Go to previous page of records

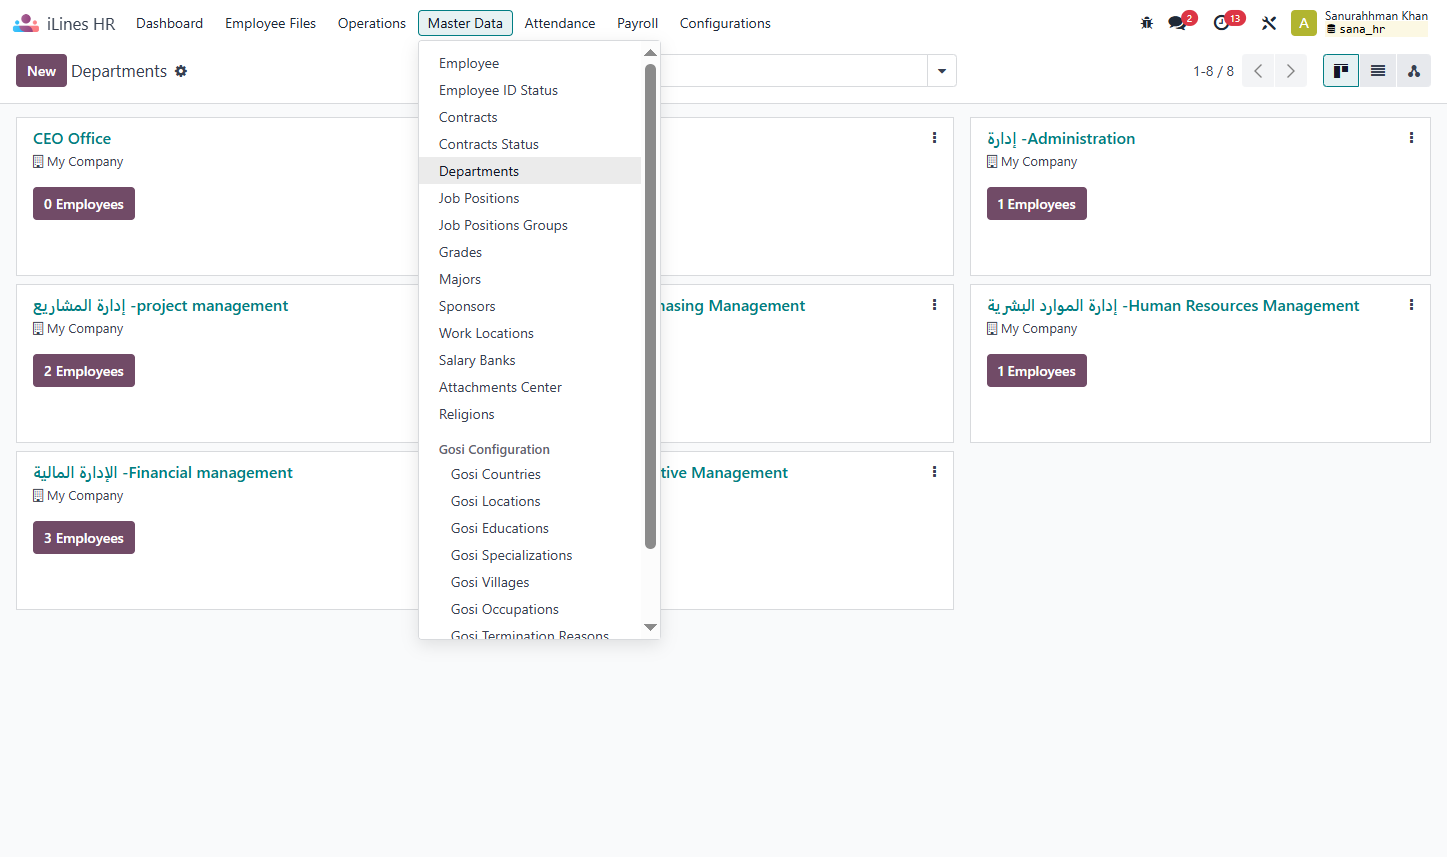[1258, 71]
